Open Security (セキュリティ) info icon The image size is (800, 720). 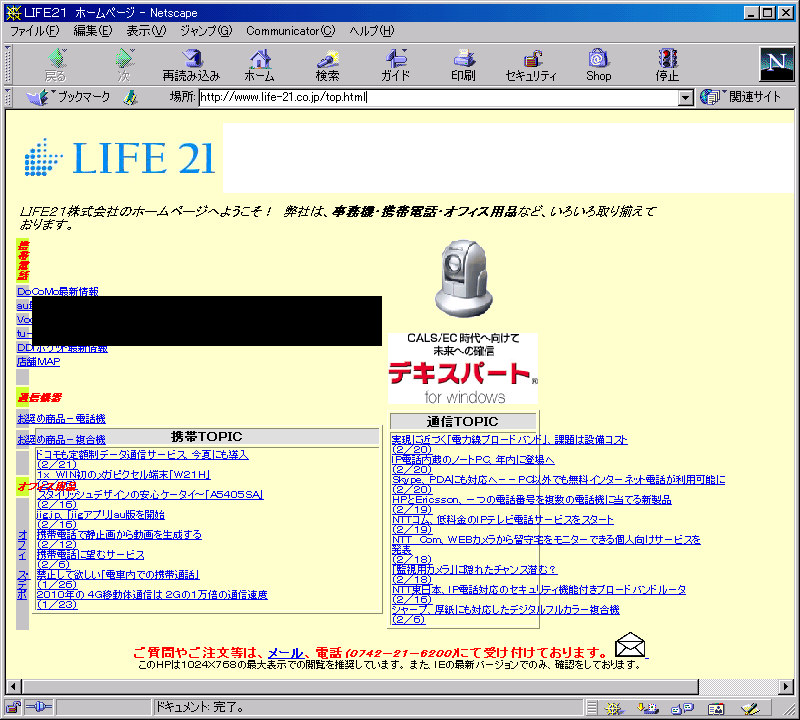point(531,65)
